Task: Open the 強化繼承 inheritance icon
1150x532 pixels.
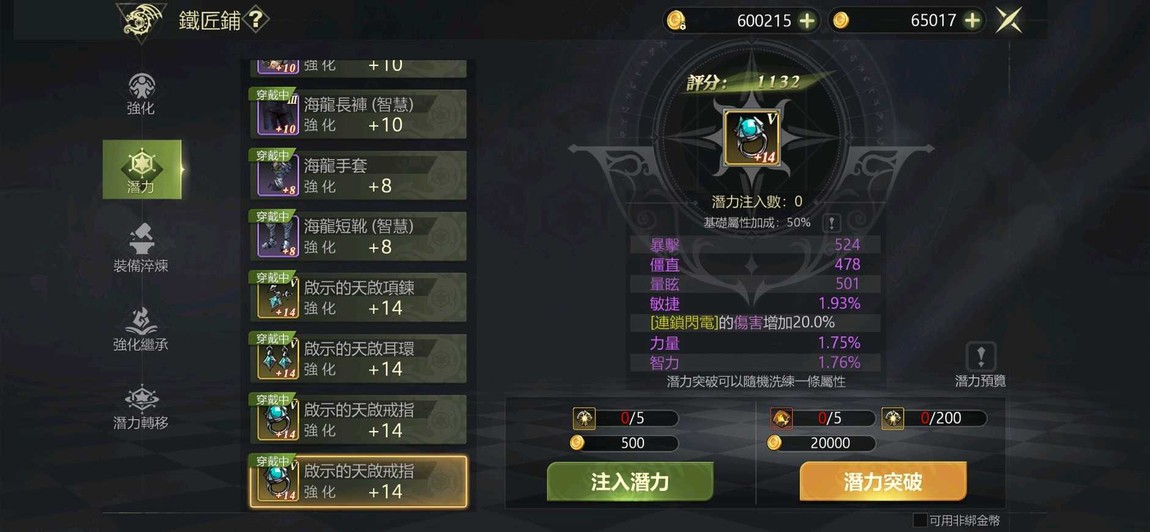Action: [x=141, y=327]
